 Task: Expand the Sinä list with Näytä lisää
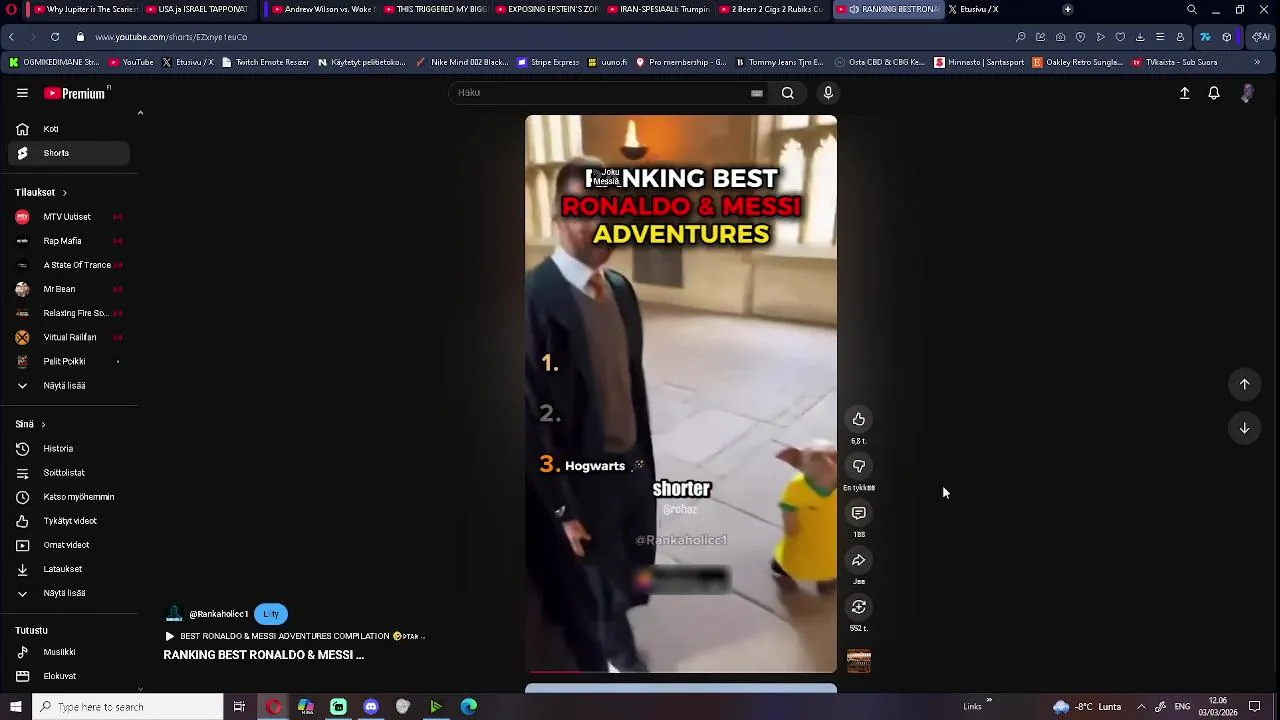(69, 593)
